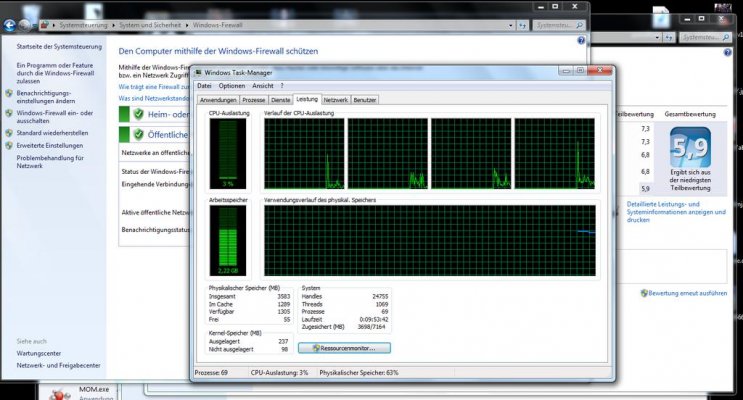Switch to the Prozesse tab
The image size is (743, 400).
[254, 100]
